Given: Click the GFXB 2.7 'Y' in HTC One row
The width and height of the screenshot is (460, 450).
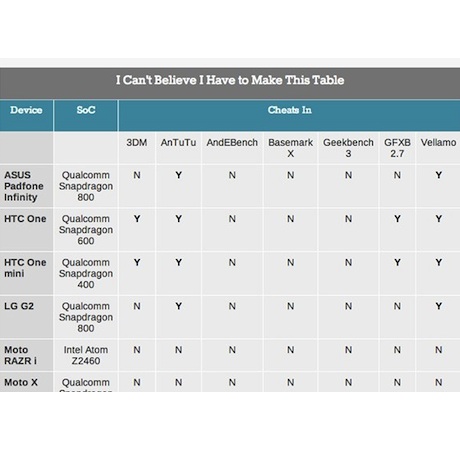Looking at the screenshot, I should coord(397,219).
